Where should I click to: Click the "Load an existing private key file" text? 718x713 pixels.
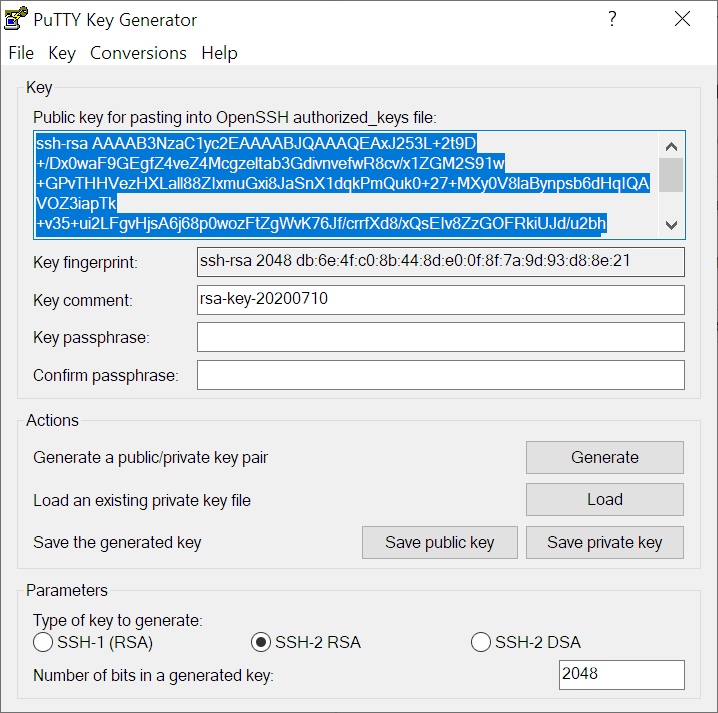click(x=142, y=501)
